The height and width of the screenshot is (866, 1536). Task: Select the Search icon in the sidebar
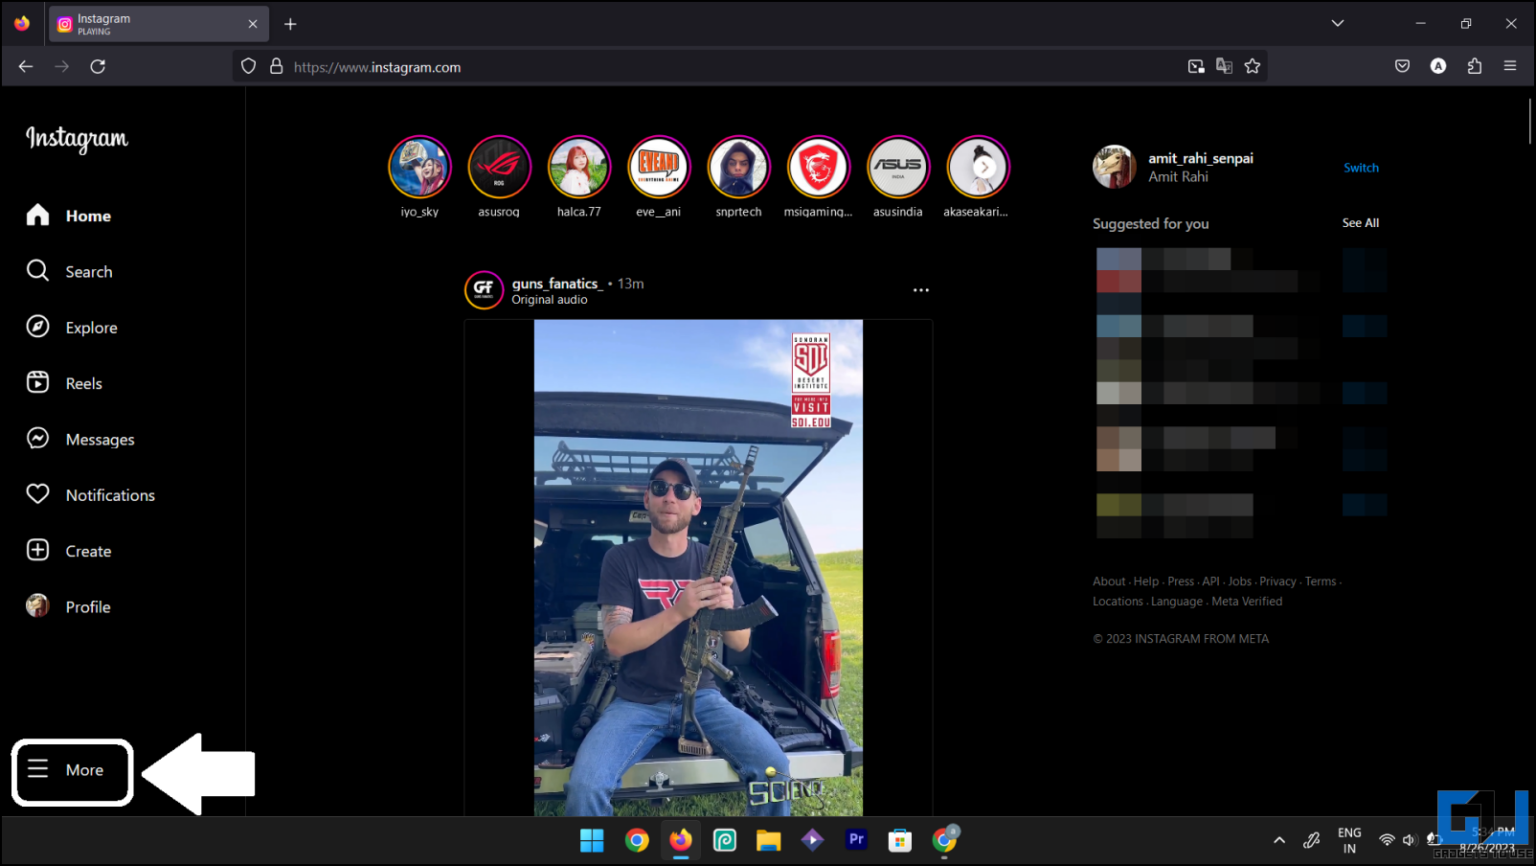(37, 271)
